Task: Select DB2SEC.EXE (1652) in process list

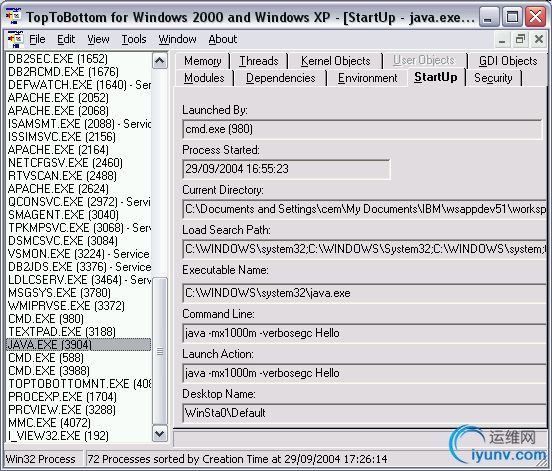Action: click(58, 59)
